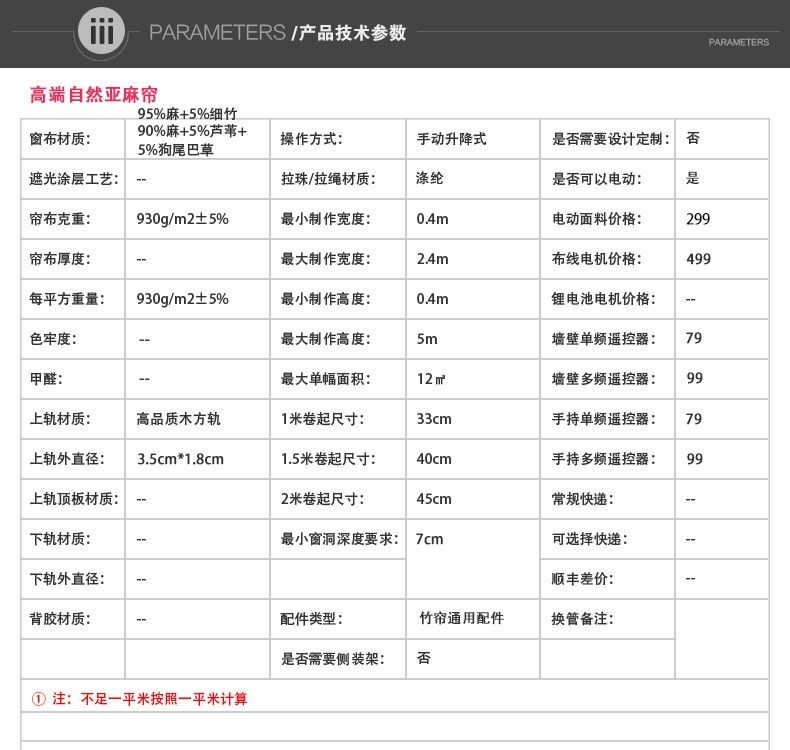Screen dimensions: 790x750
Task: Click the value 竹帘通用配件
Action: pos(462,618)
